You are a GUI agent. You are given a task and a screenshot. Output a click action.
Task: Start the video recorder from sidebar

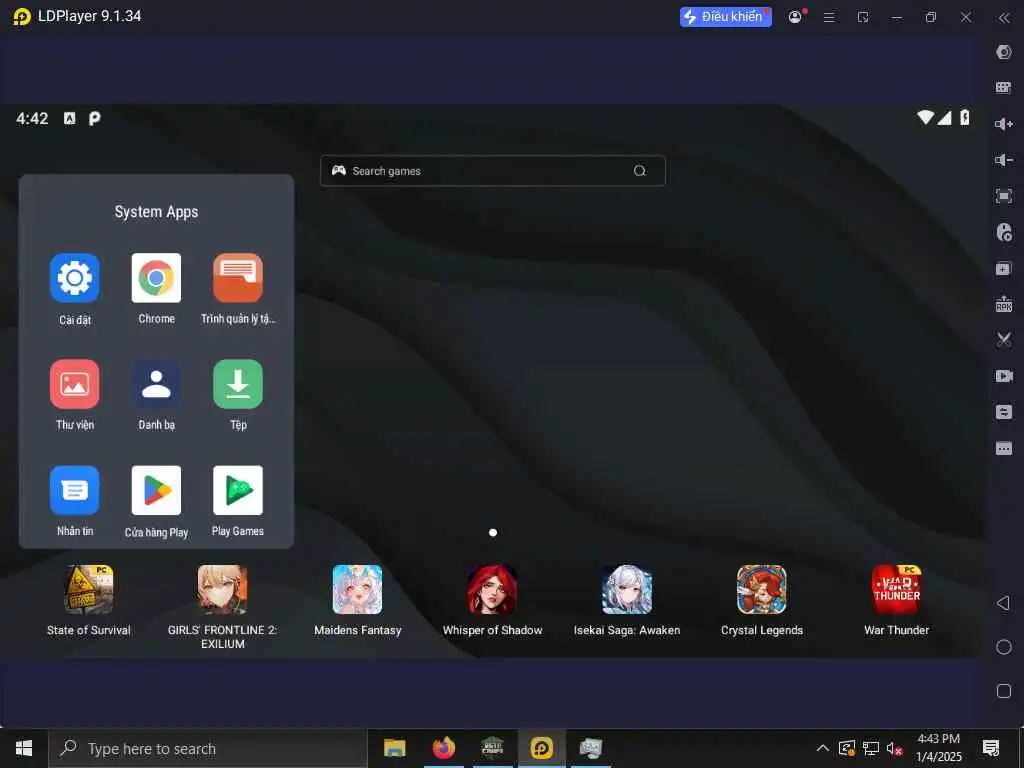[x=1004, y=376]
